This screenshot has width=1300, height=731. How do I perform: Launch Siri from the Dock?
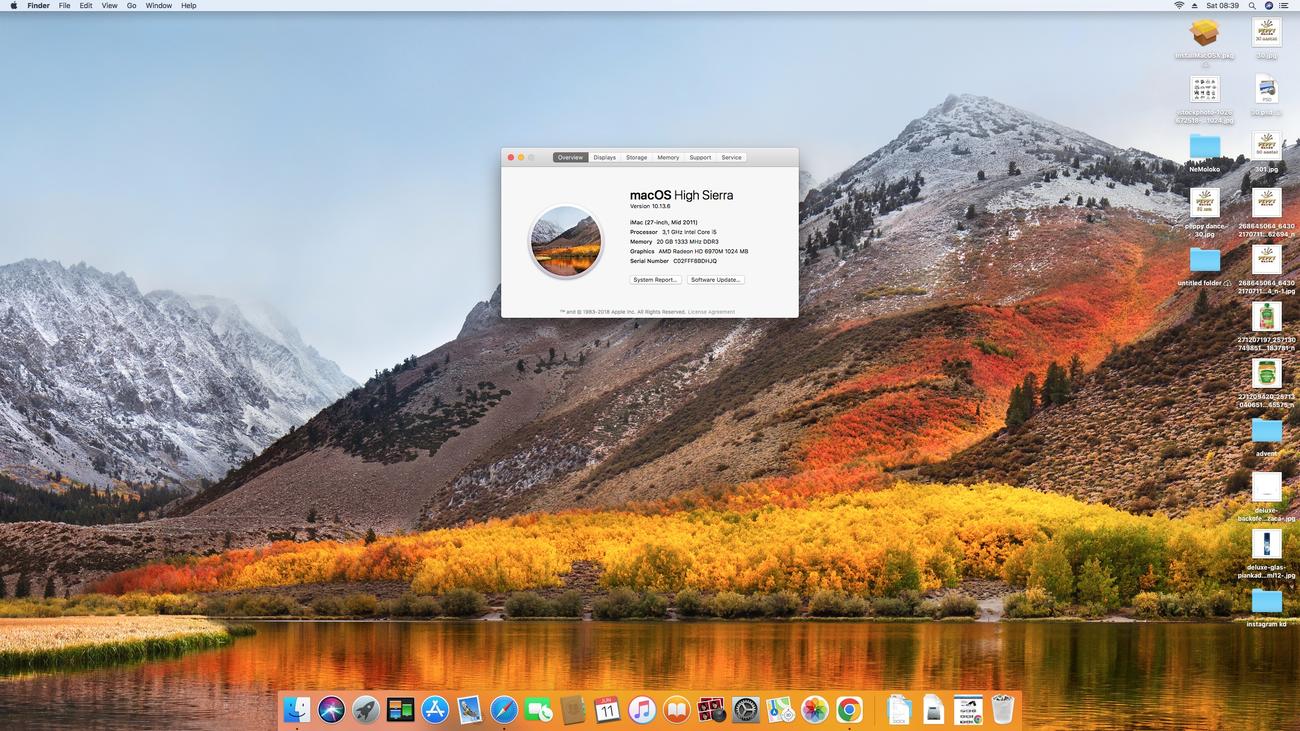pyautogui.click(x=331, y=710)
